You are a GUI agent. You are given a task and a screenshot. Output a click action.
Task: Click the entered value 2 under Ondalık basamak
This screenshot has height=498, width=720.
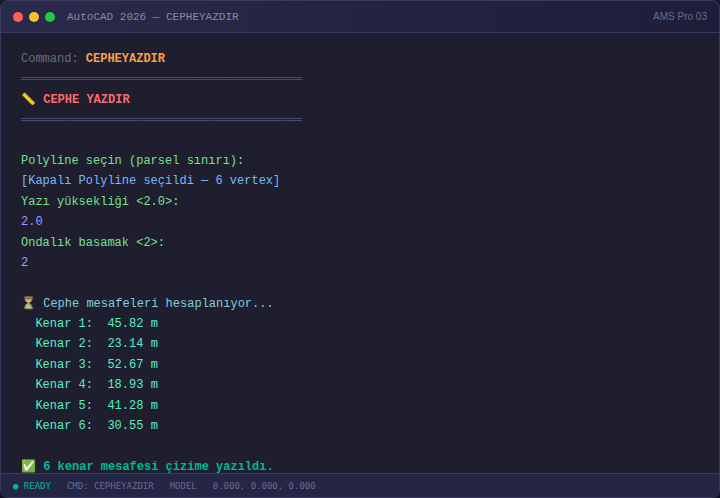click(25, 262)
